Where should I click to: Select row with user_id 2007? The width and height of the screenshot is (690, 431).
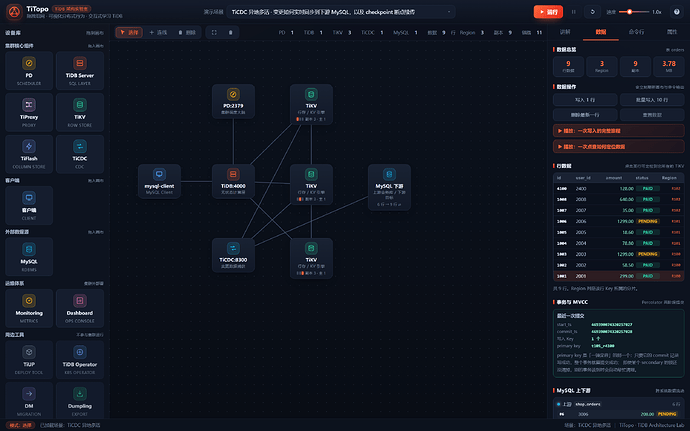[618, 210]
